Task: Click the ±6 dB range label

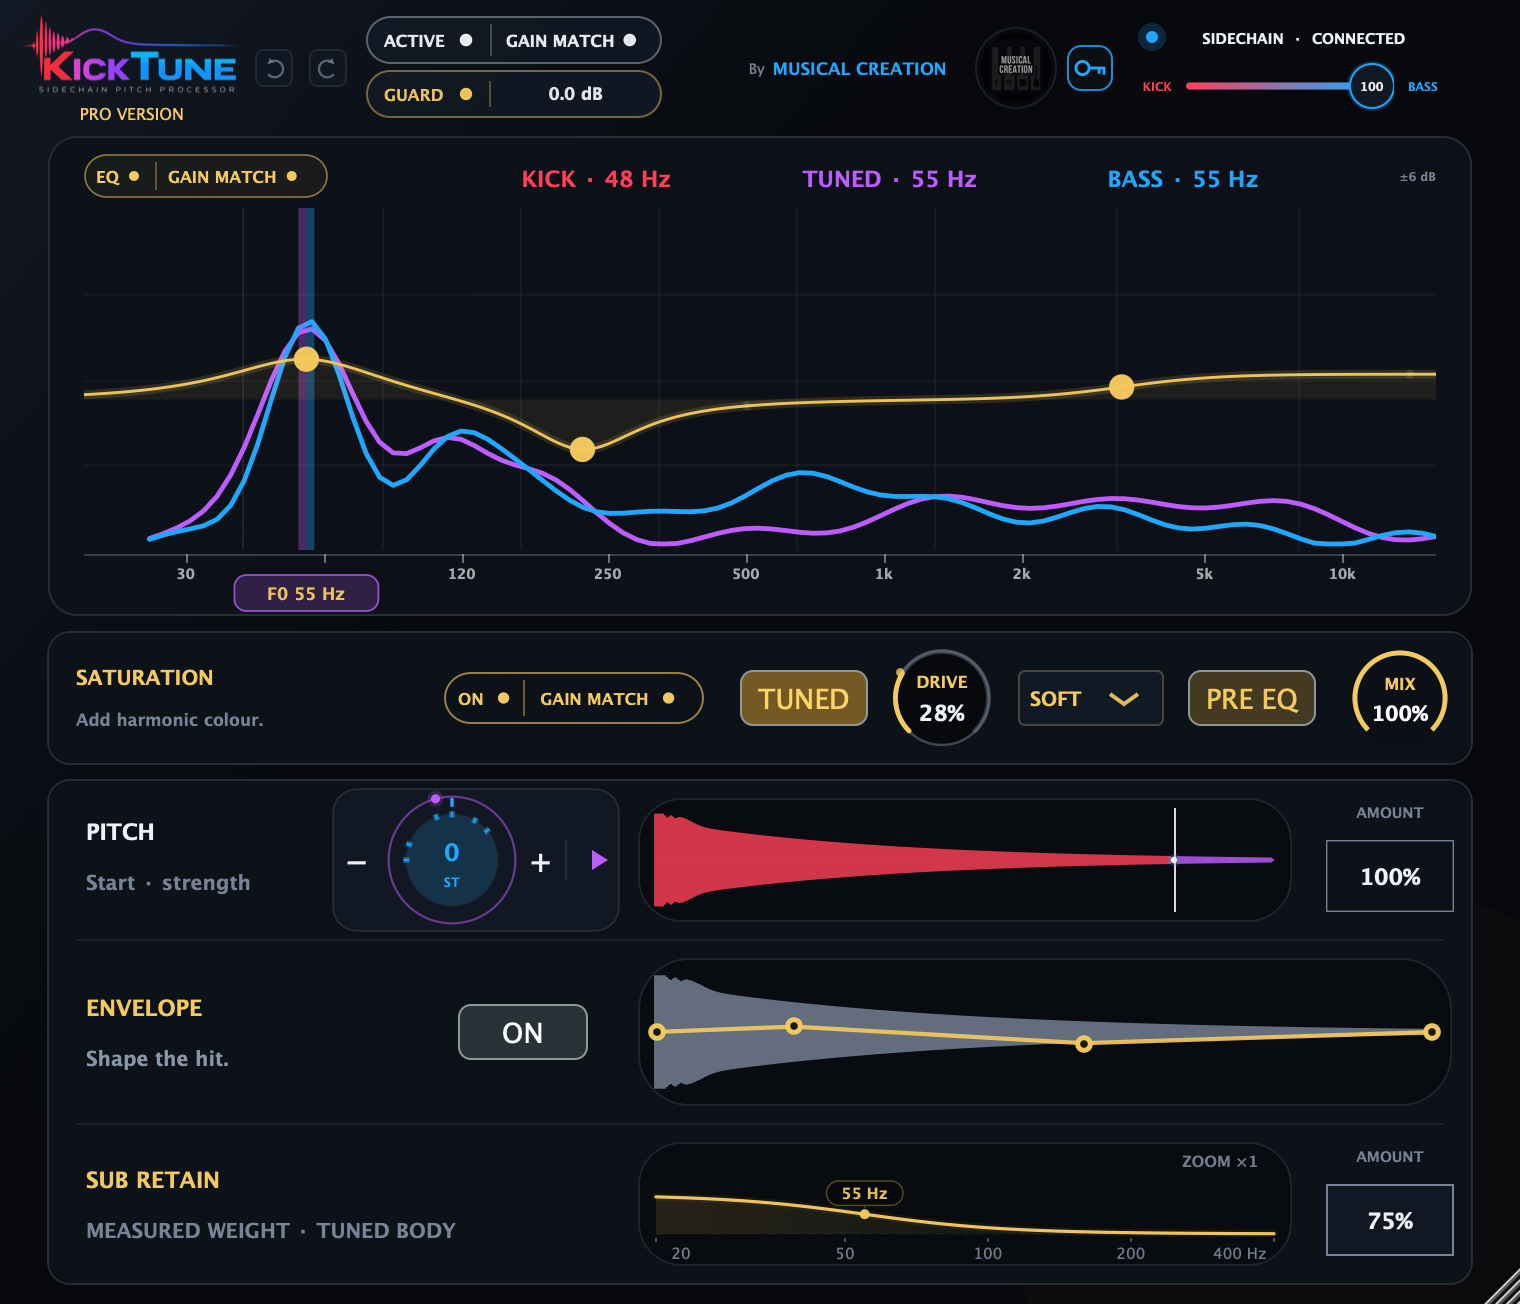Action: click(x=1418, y=177)
